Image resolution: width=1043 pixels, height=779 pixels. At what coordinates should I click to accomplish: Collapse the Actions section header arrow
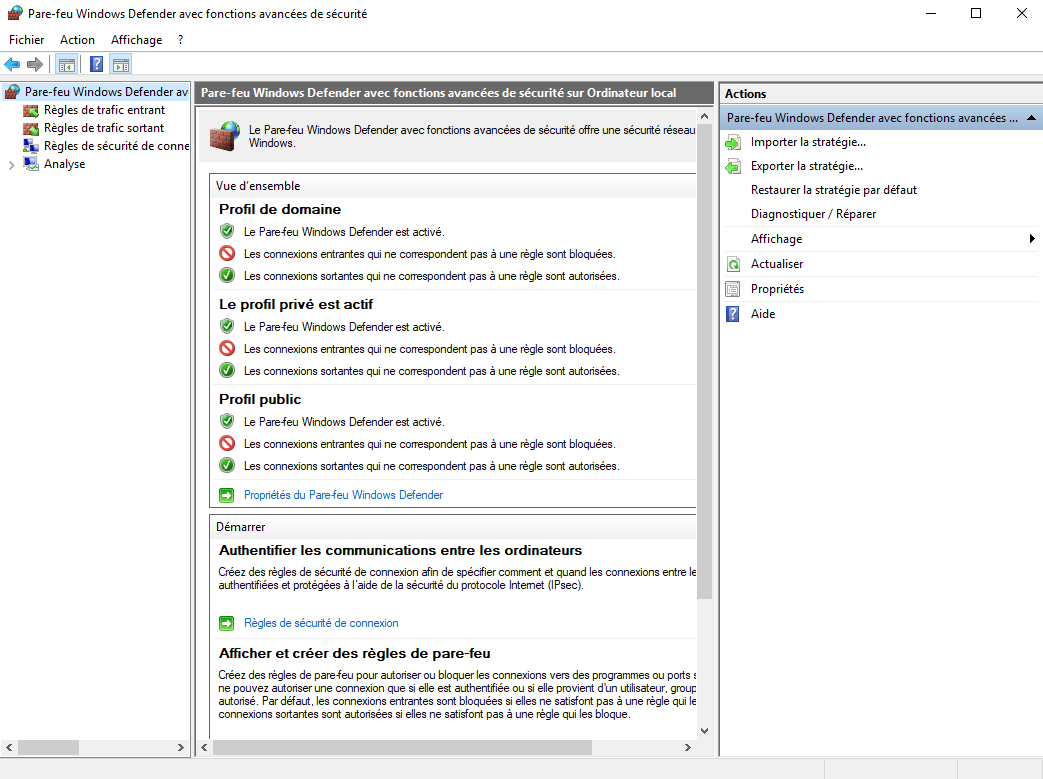[x=1031, y=118]
